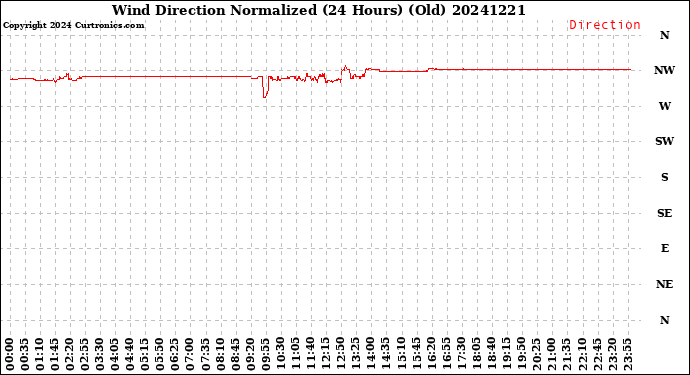The height and width of the screenshot is (375, 690).
Task: Click the '09:20' time label
Action: point(250,354)
